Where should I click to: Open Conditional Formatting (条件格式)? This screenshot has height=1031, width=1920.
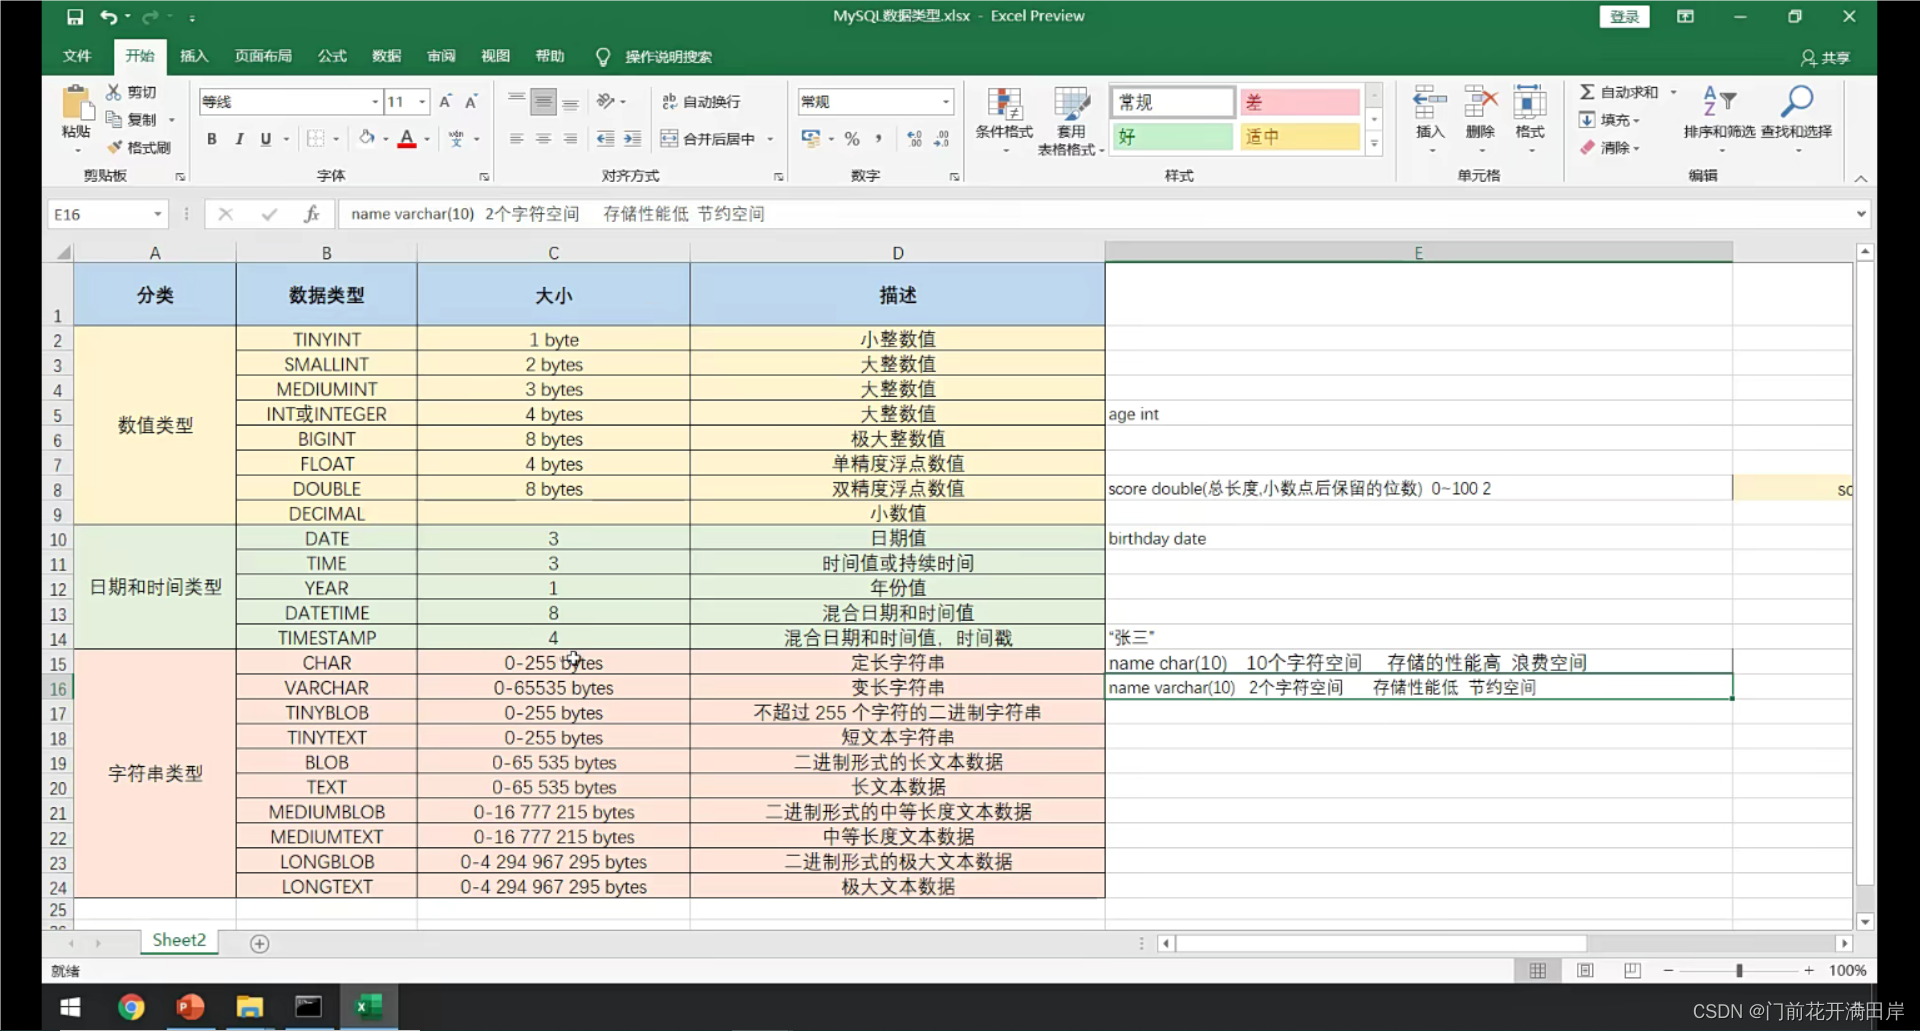[1004, 120]
